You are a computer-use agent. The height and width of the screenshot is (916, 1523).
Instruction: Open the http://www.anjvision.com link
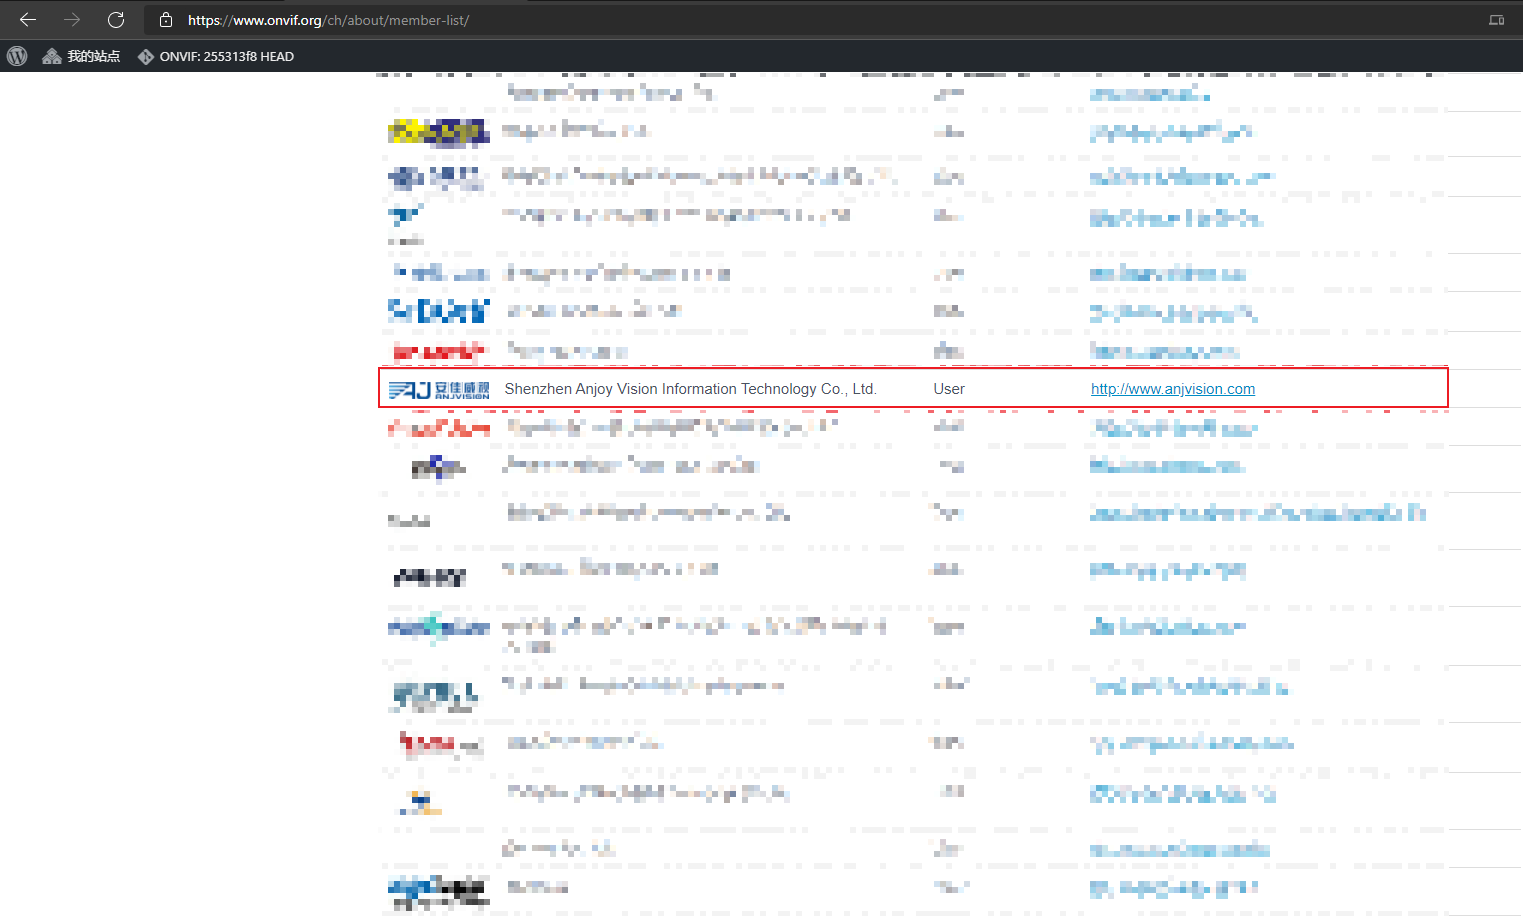(x=1172, y=389)
